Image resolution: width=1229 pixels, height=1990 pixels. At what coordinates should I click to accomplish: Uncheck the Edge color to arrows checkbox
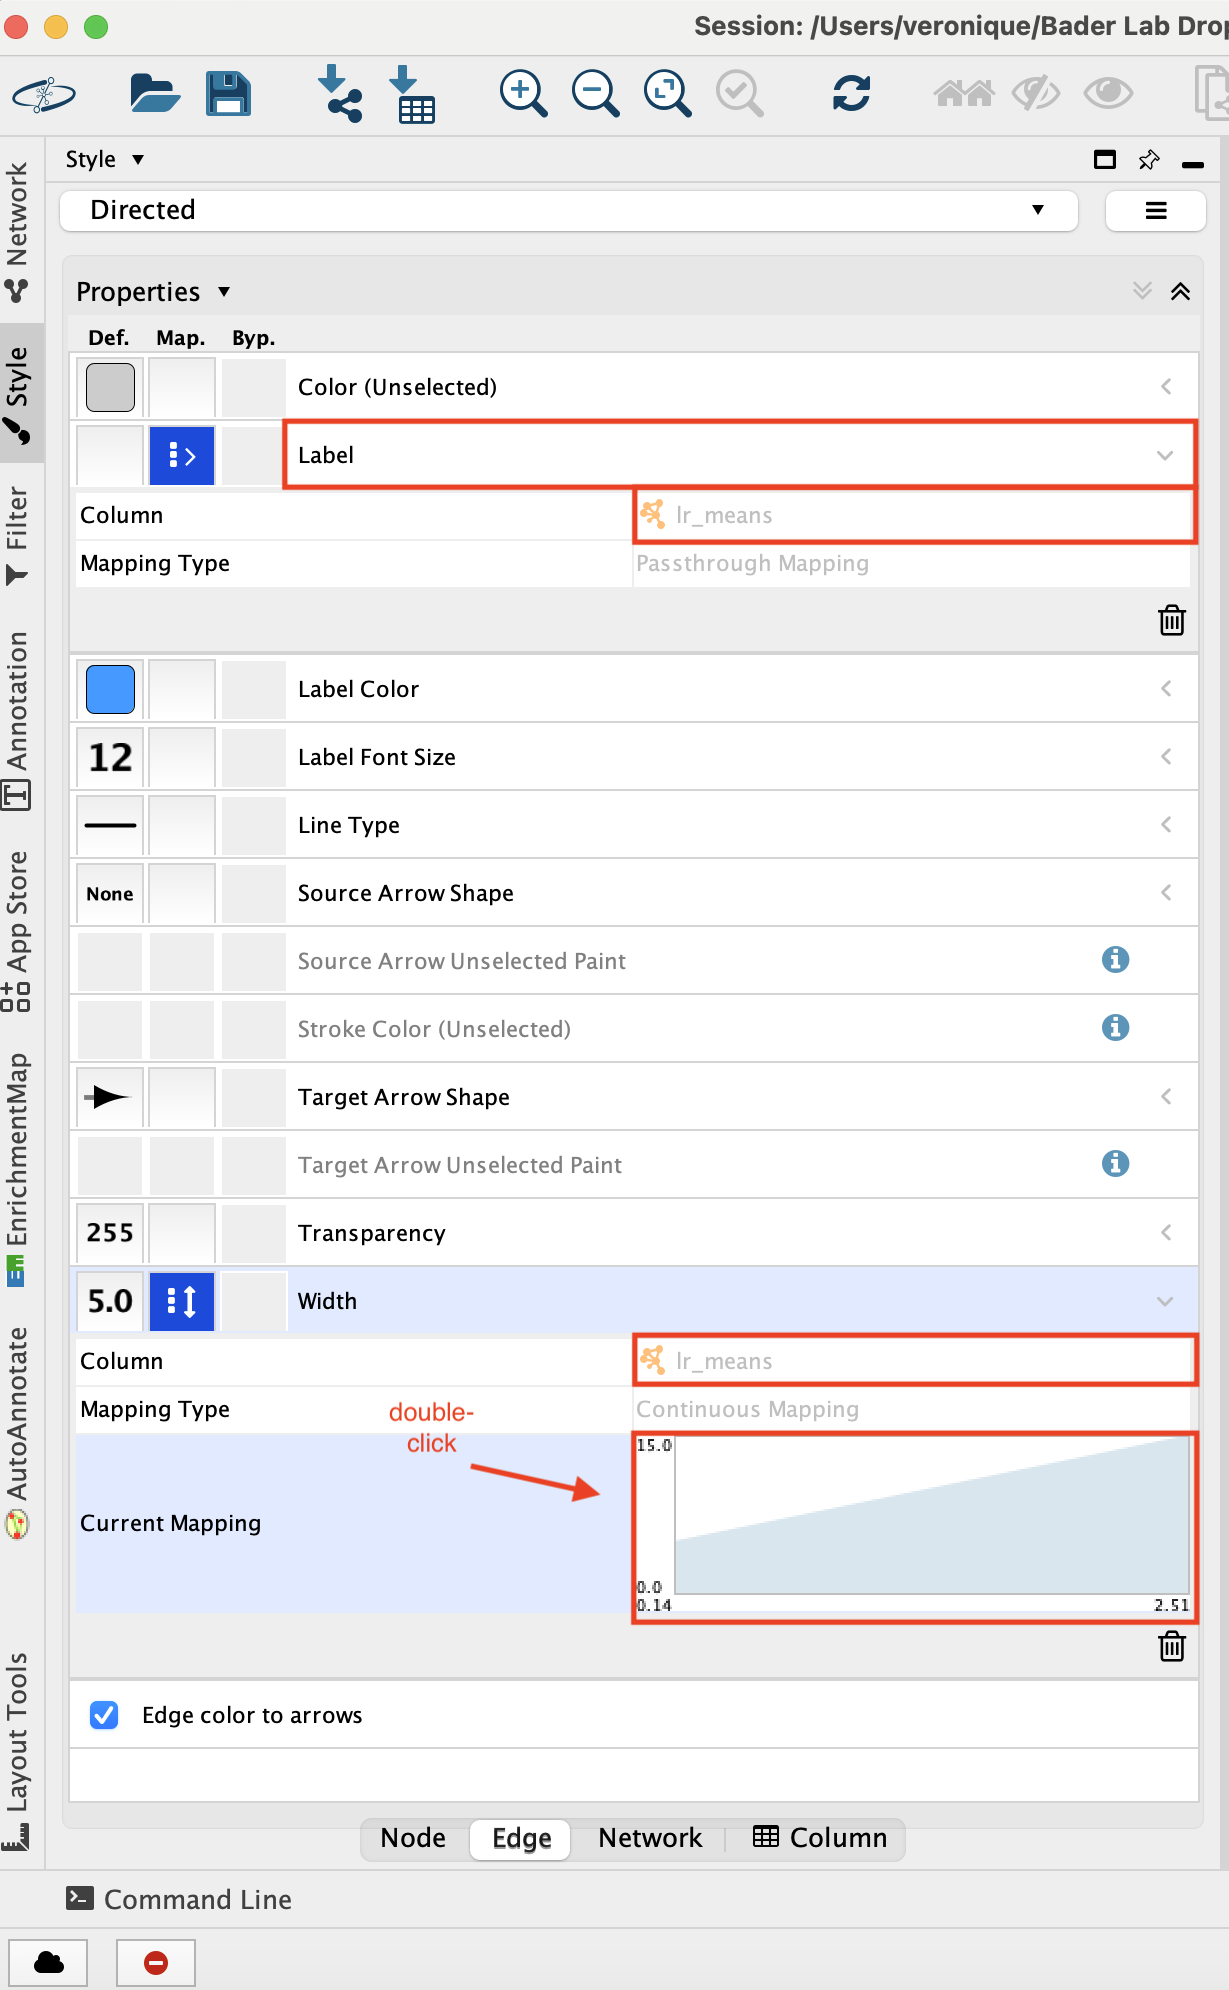[104, 1715]
